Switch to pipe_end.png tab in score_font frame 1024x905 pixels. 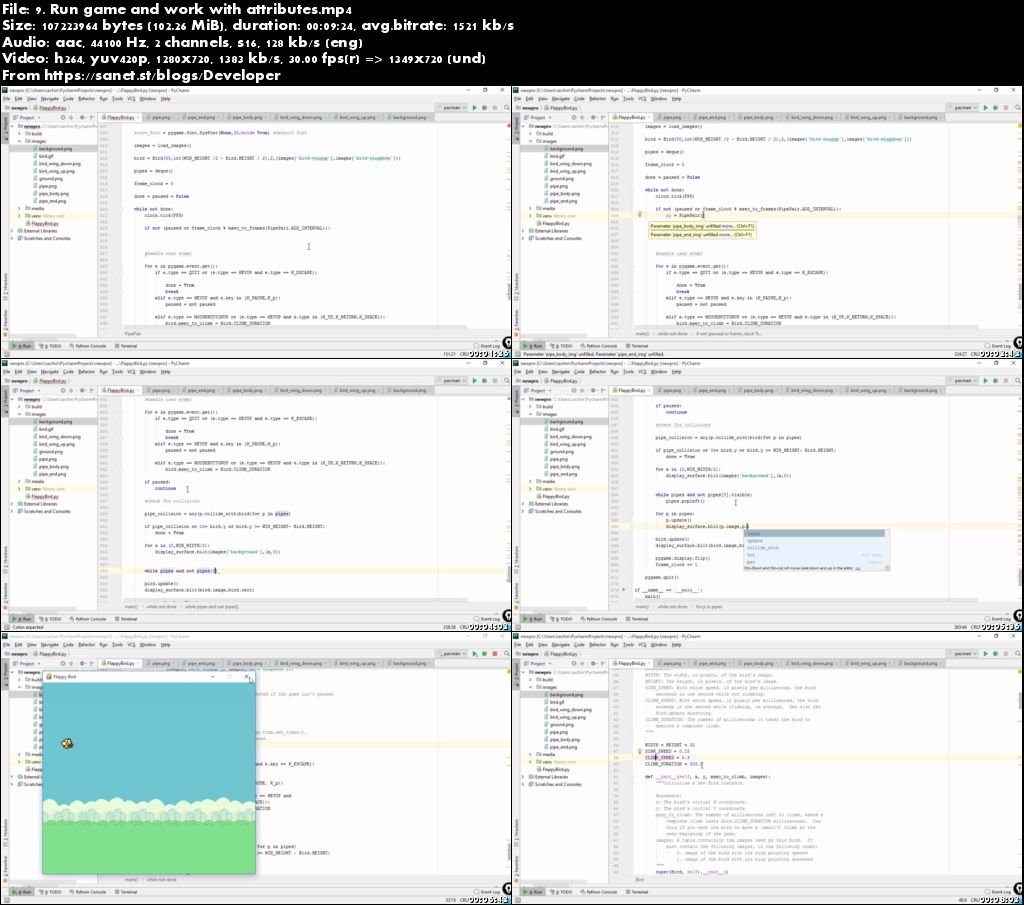[x=201, y=118]
